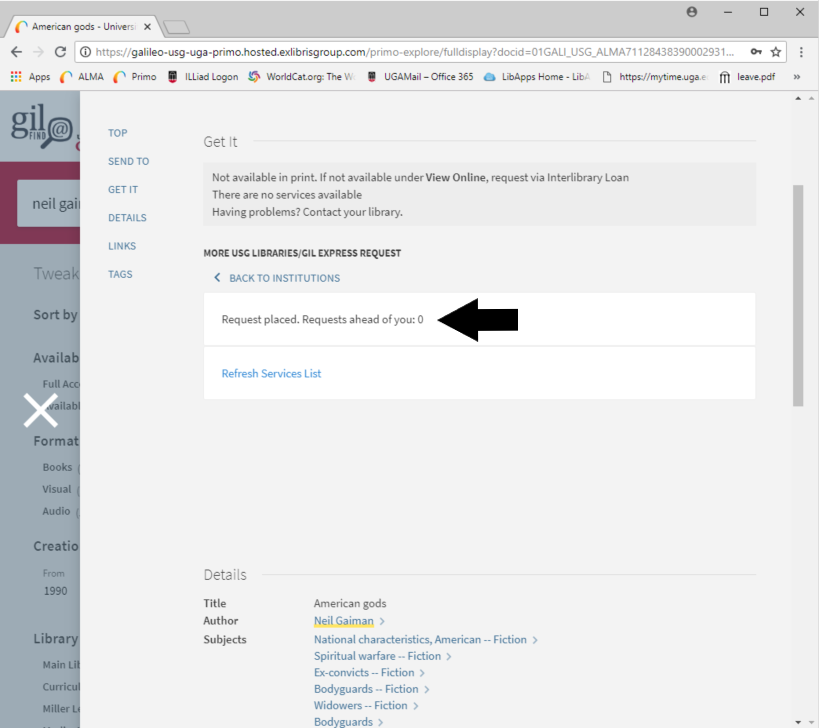Click the key icon in address bar
Viewport: 819px width, 728px height.
(x=756, y=52)
